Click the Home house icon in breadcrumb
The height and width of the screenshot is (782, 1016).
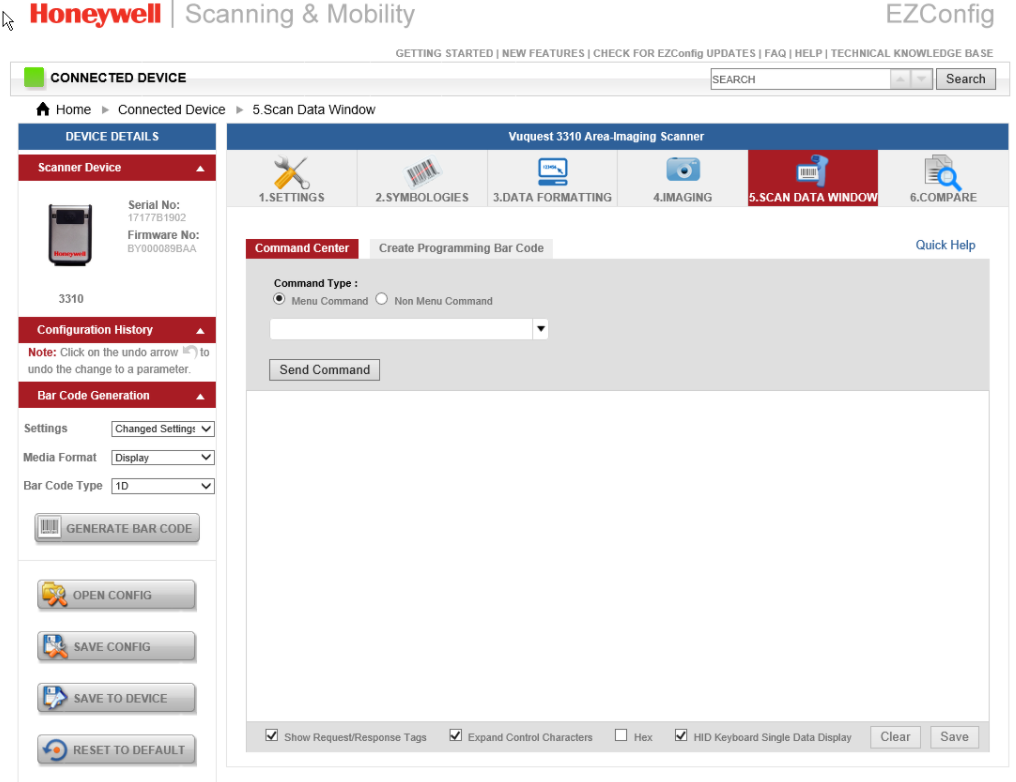pyautogui.click(x=43, y=109)
